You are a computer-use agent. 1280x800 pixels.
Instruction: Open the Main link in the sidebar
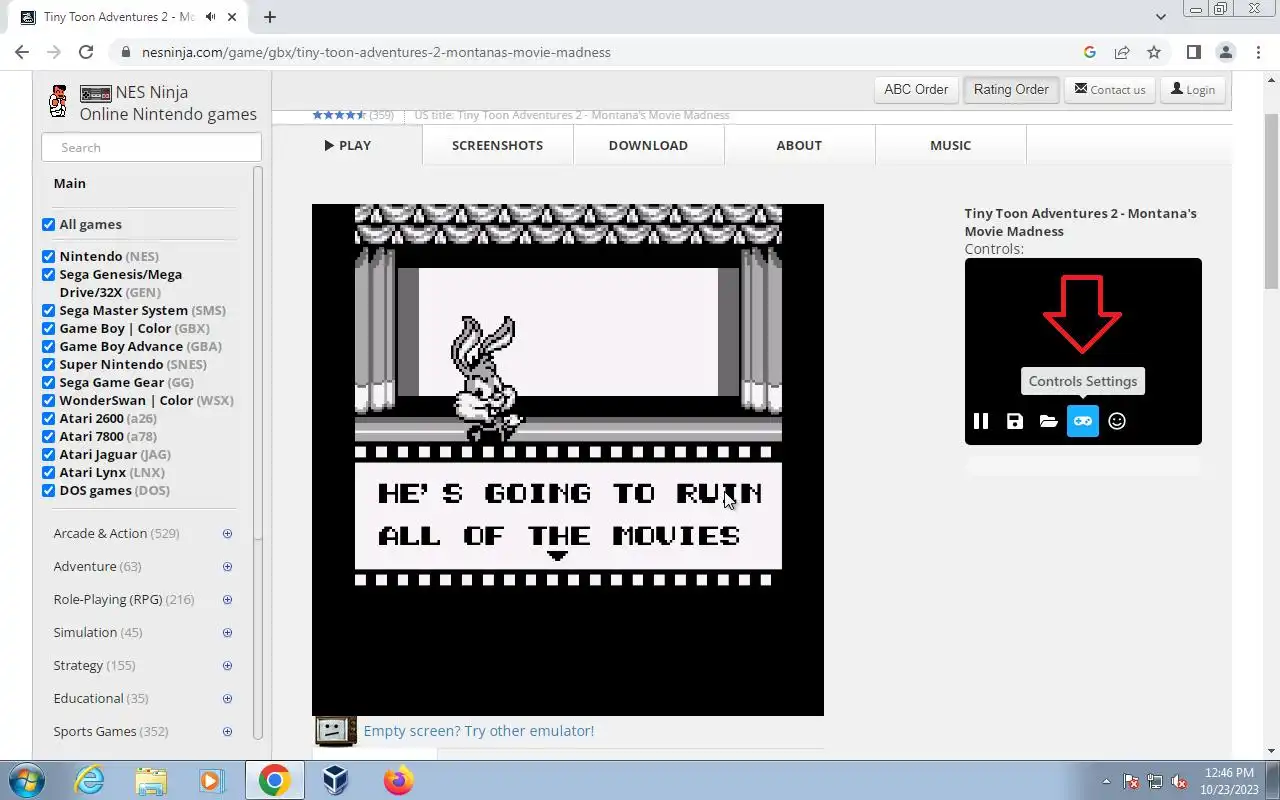(x=70, y=183)
